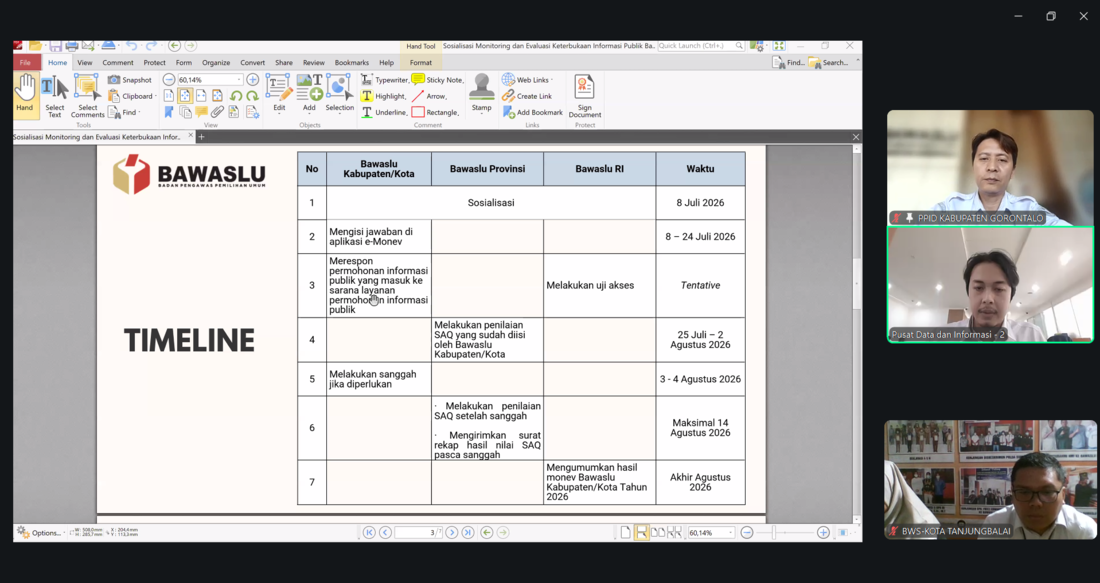The width and height of the screenshot is (1100, 583).
Task: Zoom out using ribbon minus button
Action: (x=168, y=80)
